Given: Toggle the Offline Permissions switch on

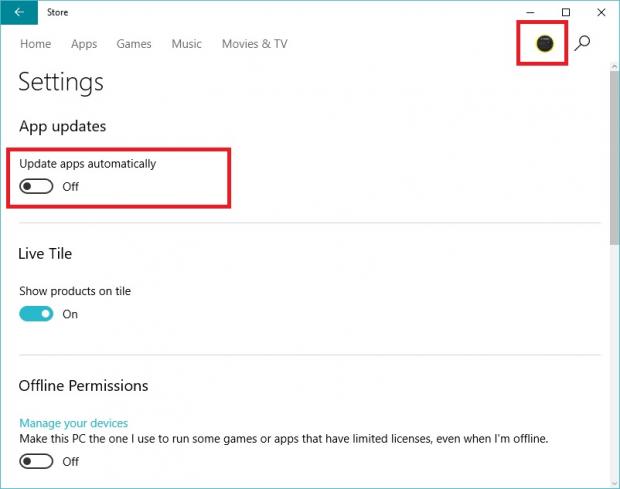Looking at the screenshot, I should click(37, 461).
